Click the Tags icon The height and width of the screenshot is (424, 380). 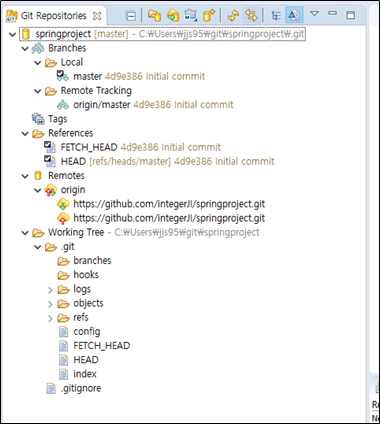pos(38,119)
